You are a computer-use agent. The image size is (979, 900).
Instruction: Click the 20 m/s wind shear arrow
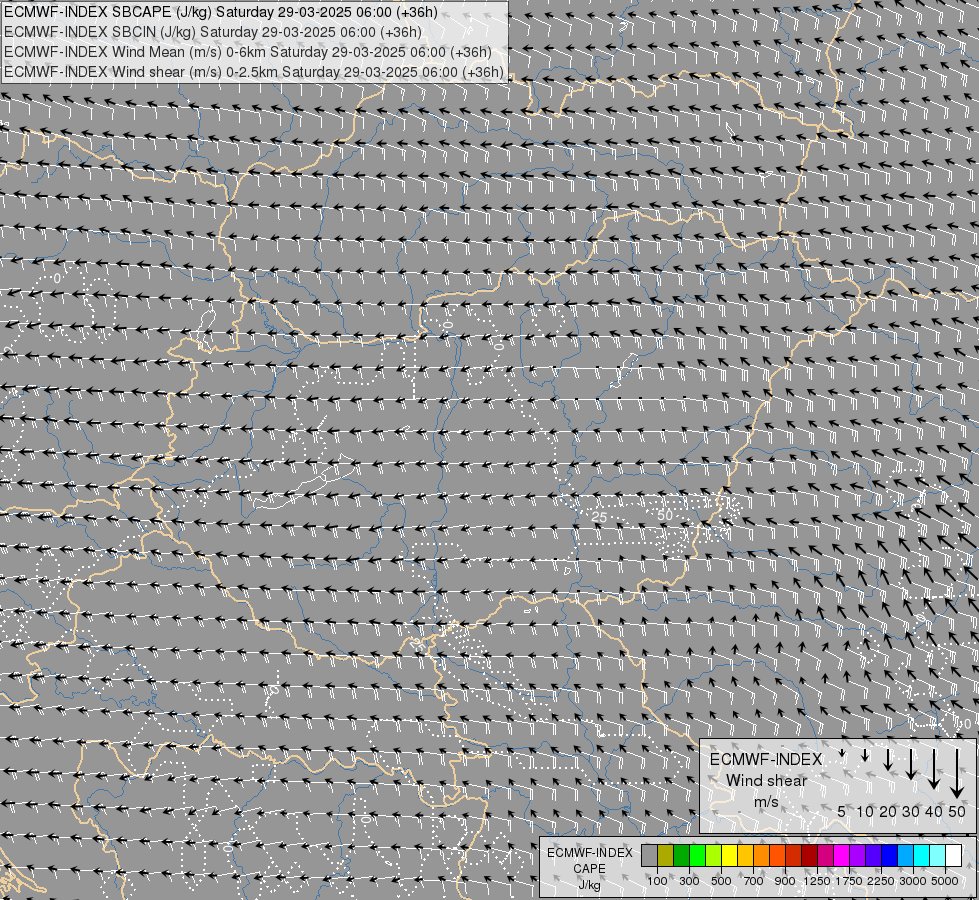(888, 759)
